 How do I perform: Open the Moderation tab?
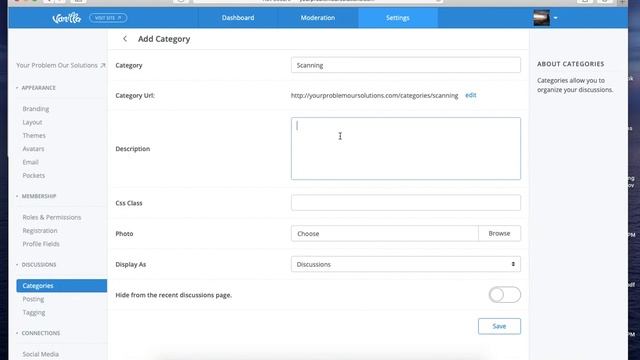point(318,18)
